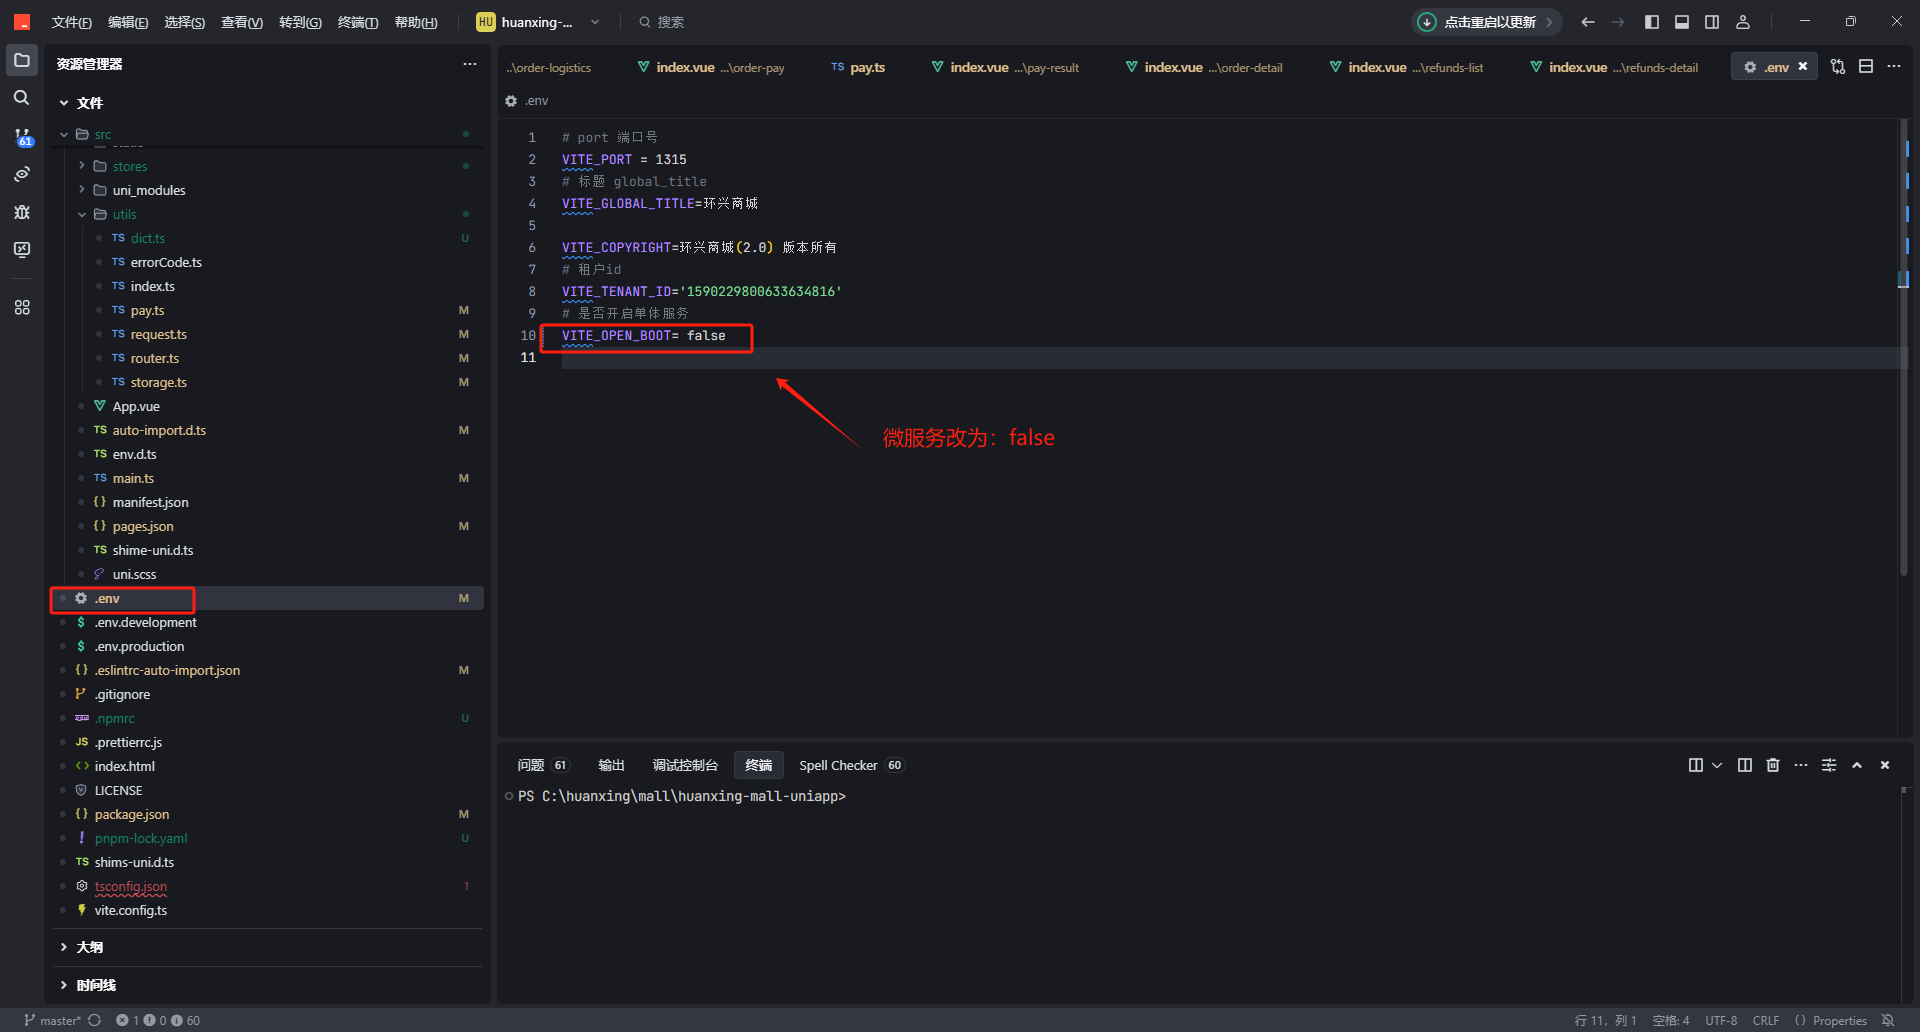
Task: Kill the terminal using trash icon
Action: (1772, 765)
